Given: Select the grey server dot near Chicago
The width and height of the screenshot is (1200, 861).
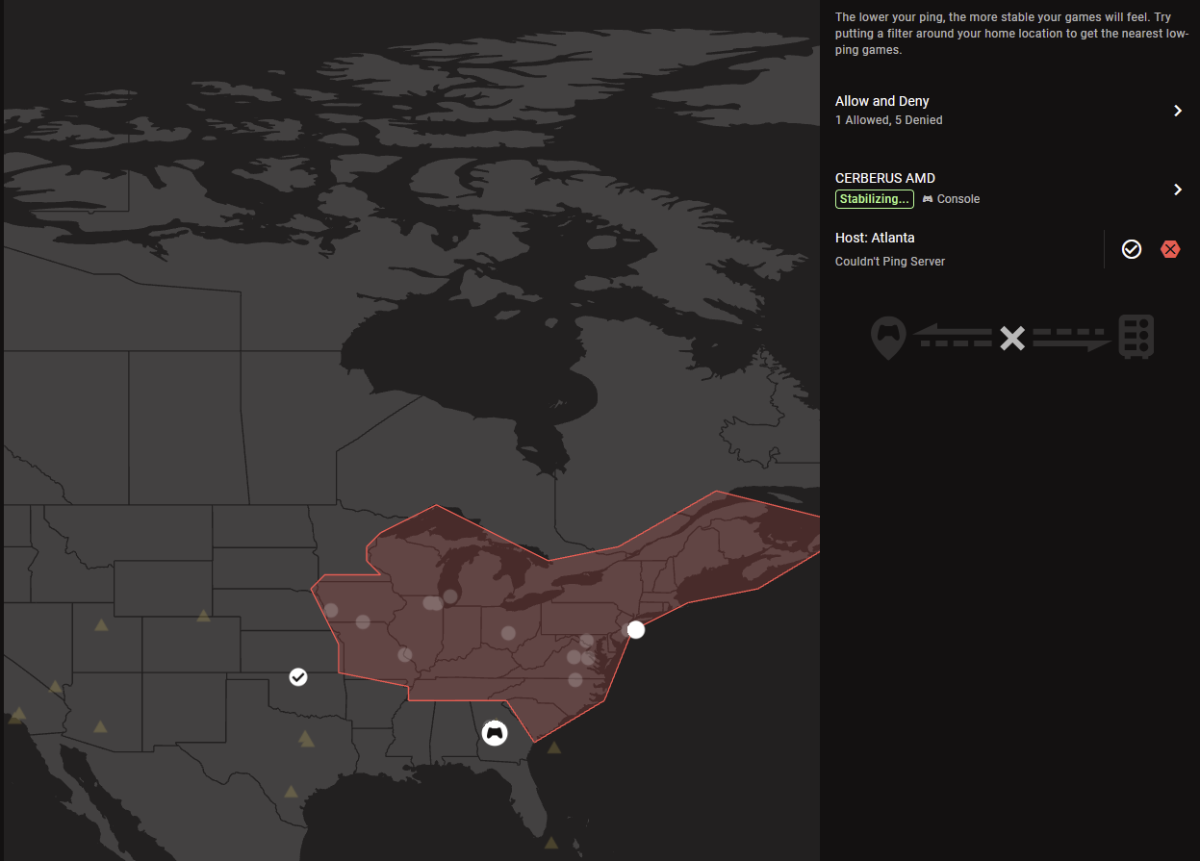Looking at the screenshot, I should coord(450,597).
